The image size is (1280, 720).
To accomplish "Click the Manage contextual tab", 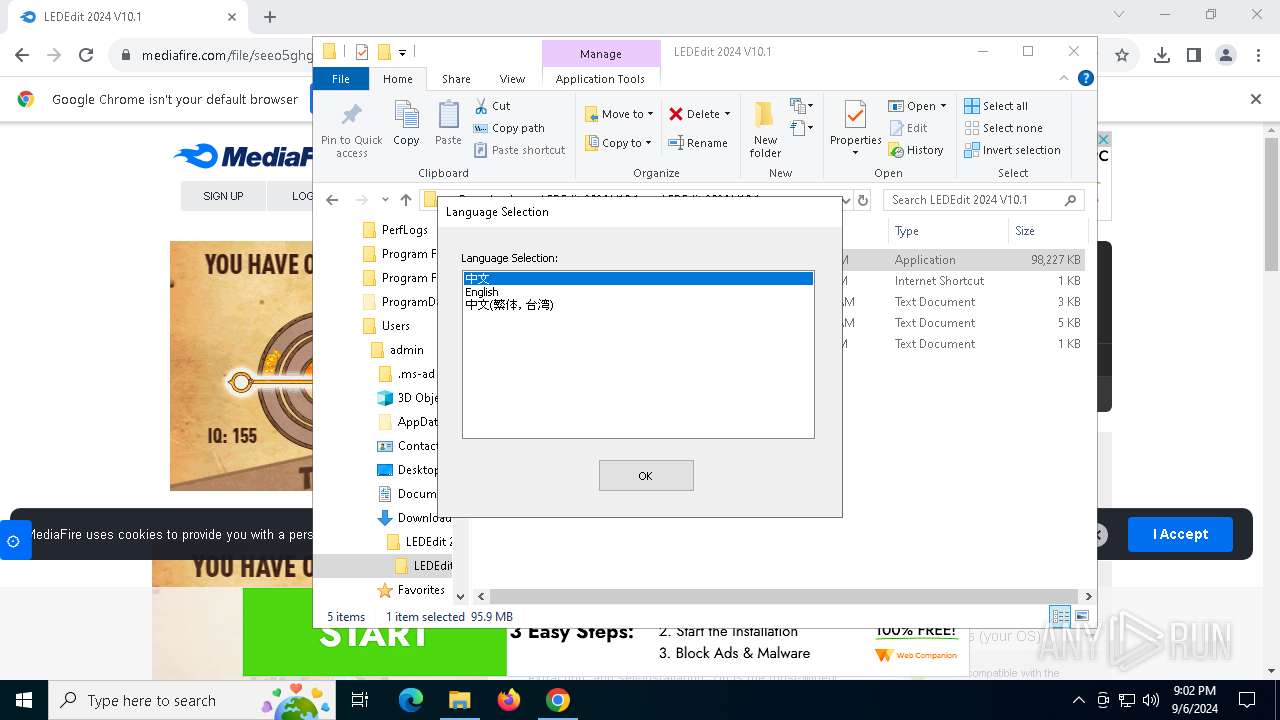I will (x=601, y=54).
